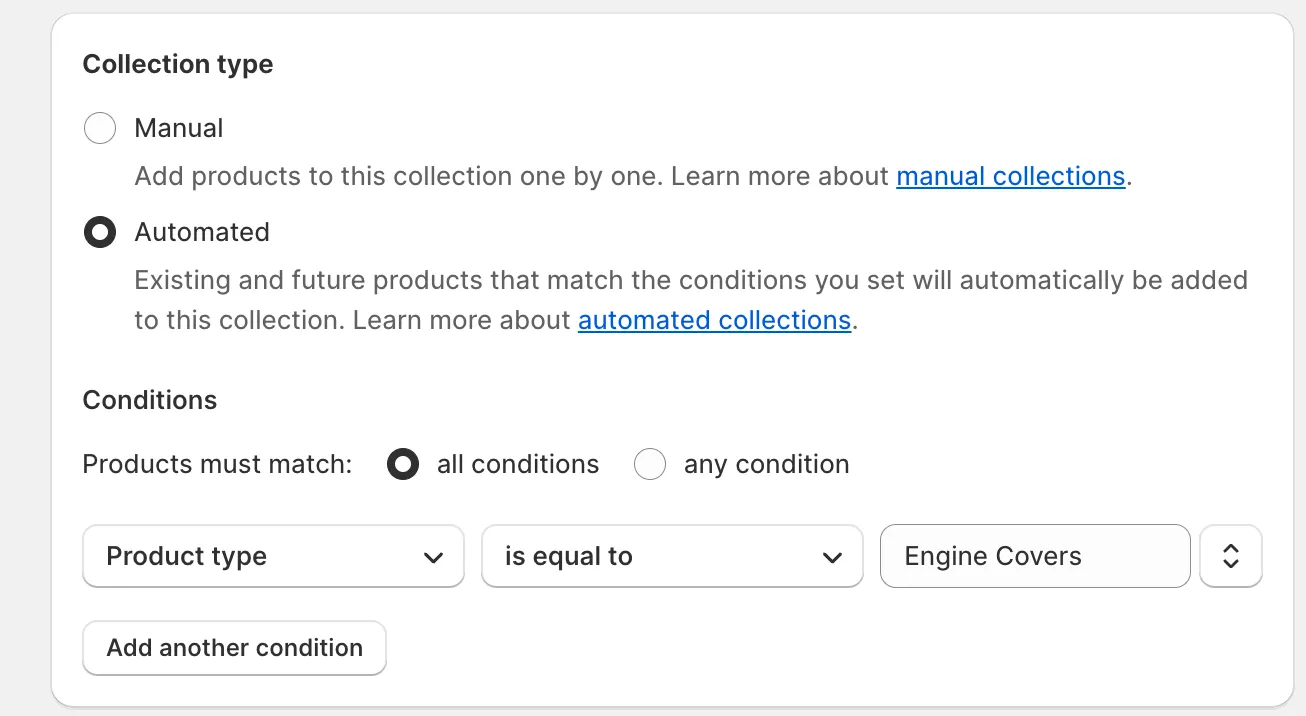
Task: Choose the "all conditions" radio button
Action: click(403, 465)
